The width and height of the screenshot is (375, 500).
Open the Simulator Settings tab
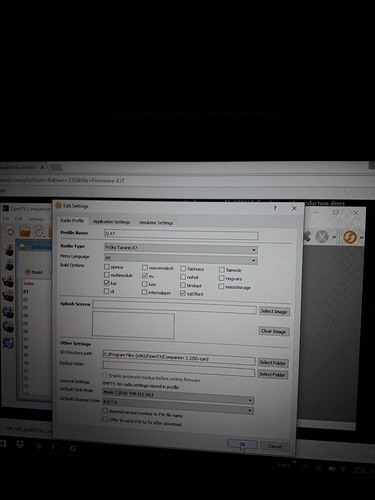[x=156, y=223]
